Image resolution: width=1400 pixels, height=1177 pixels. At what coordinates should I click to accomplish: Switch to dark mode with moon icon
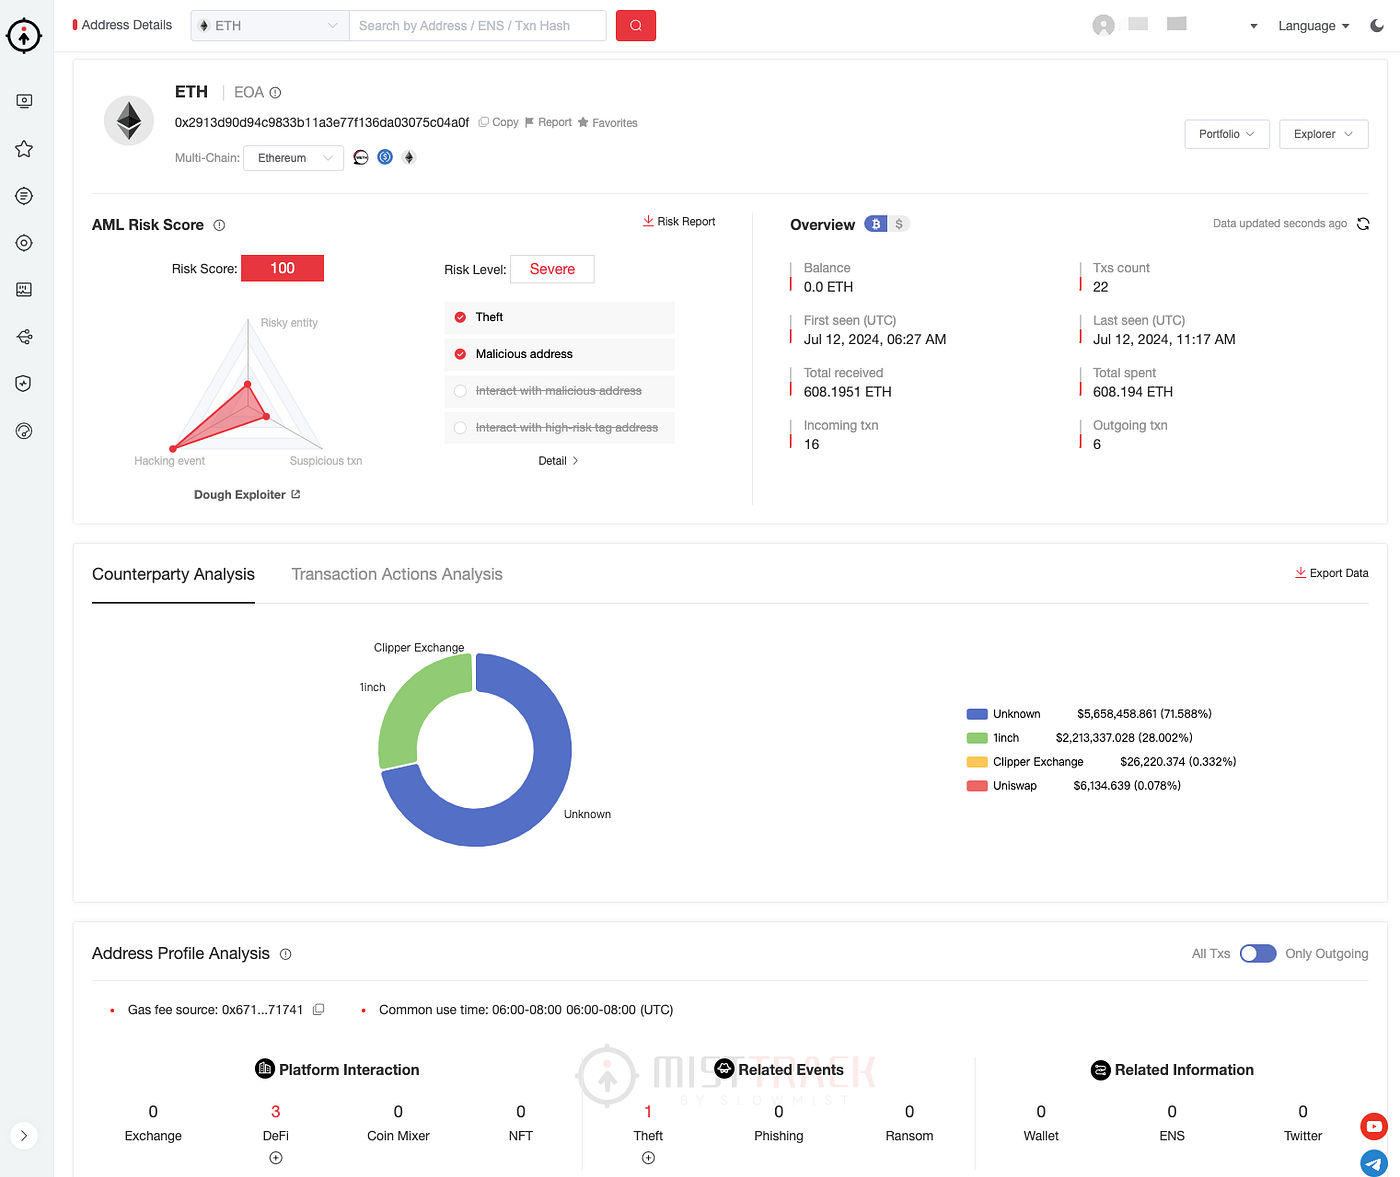point(1377,25)
